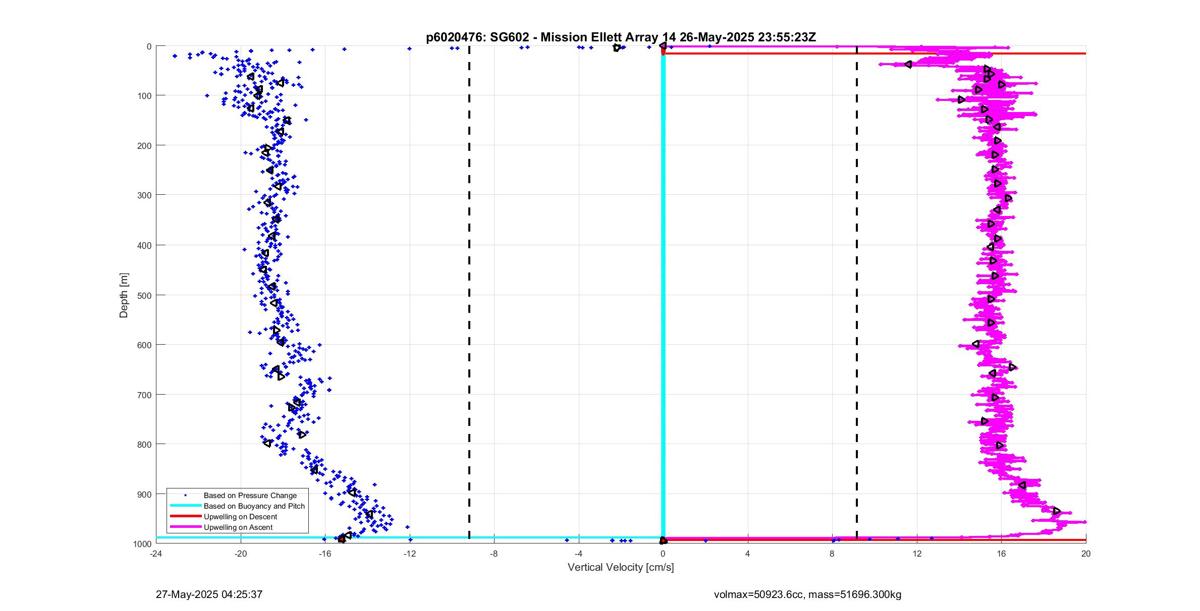The image size is (1200, 611).
Task: Click the 'Vertical Velocity [cm/s]' x-axis label
Action: tap(621, 567)
